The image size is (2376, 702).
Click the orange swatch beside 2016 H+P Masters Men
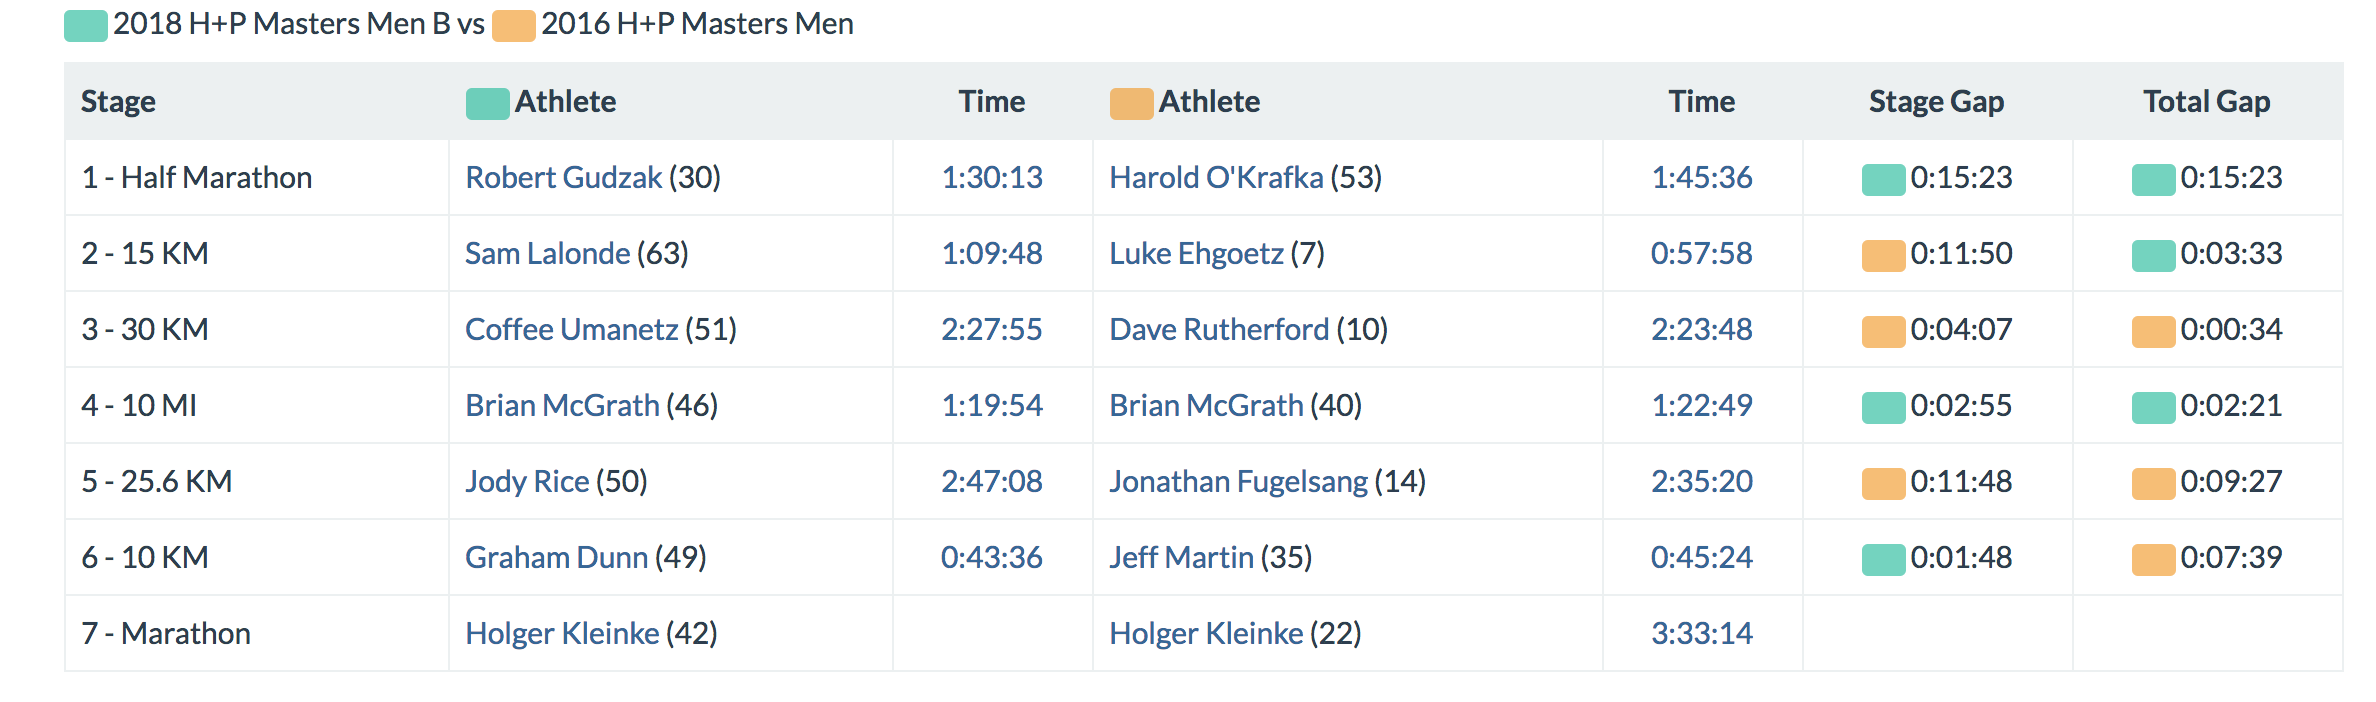514,26
